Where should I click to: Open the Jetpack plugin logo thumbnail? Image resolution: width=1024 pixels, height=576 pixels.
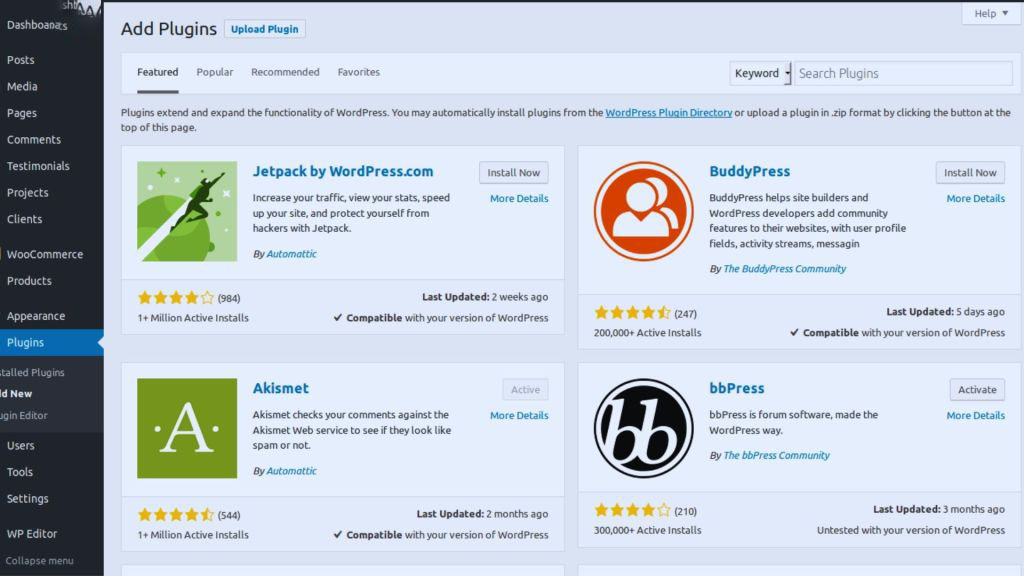(187, 212)
